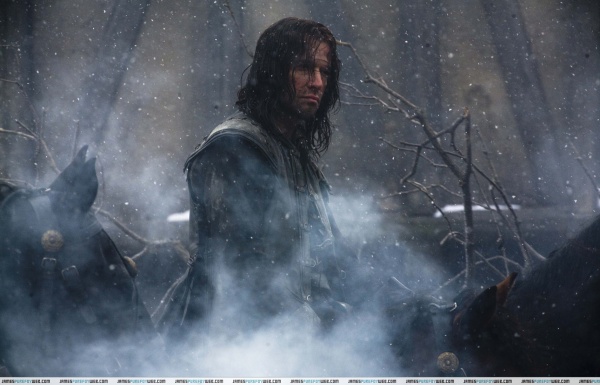600x385 pixels.
Task: Click the snow patch left of the man's arm
Action: pyautogui.click(x=178, y=217)
